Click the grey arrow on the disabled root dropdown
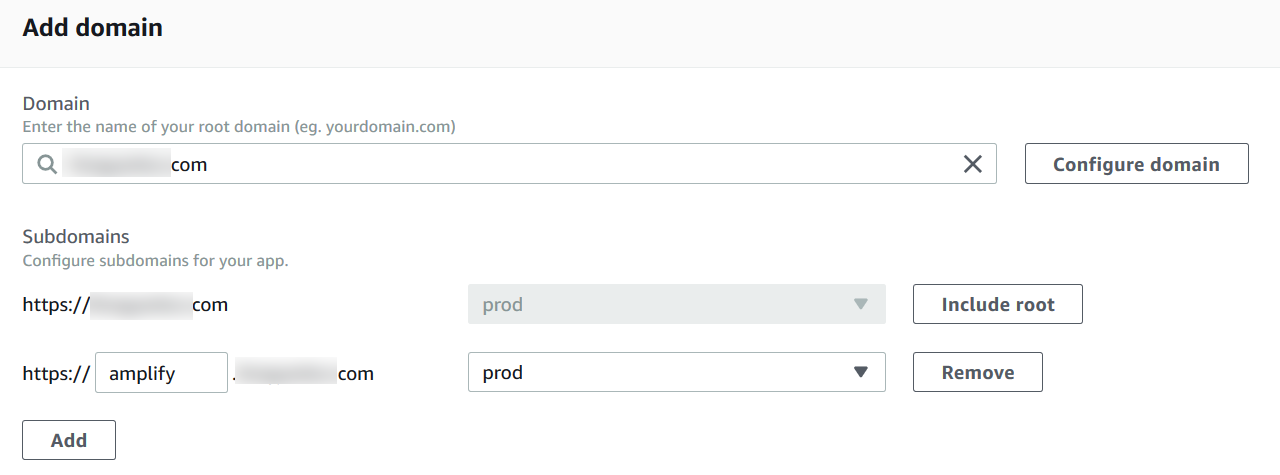The height and width of the screenshot is (475, 1280). (860, 304)
